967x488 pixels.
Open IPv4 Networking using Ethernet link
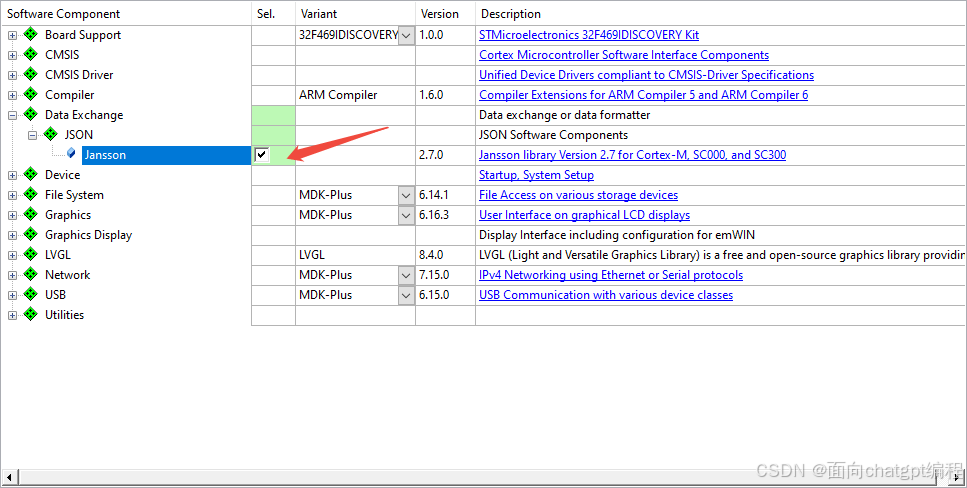[611, 275]
